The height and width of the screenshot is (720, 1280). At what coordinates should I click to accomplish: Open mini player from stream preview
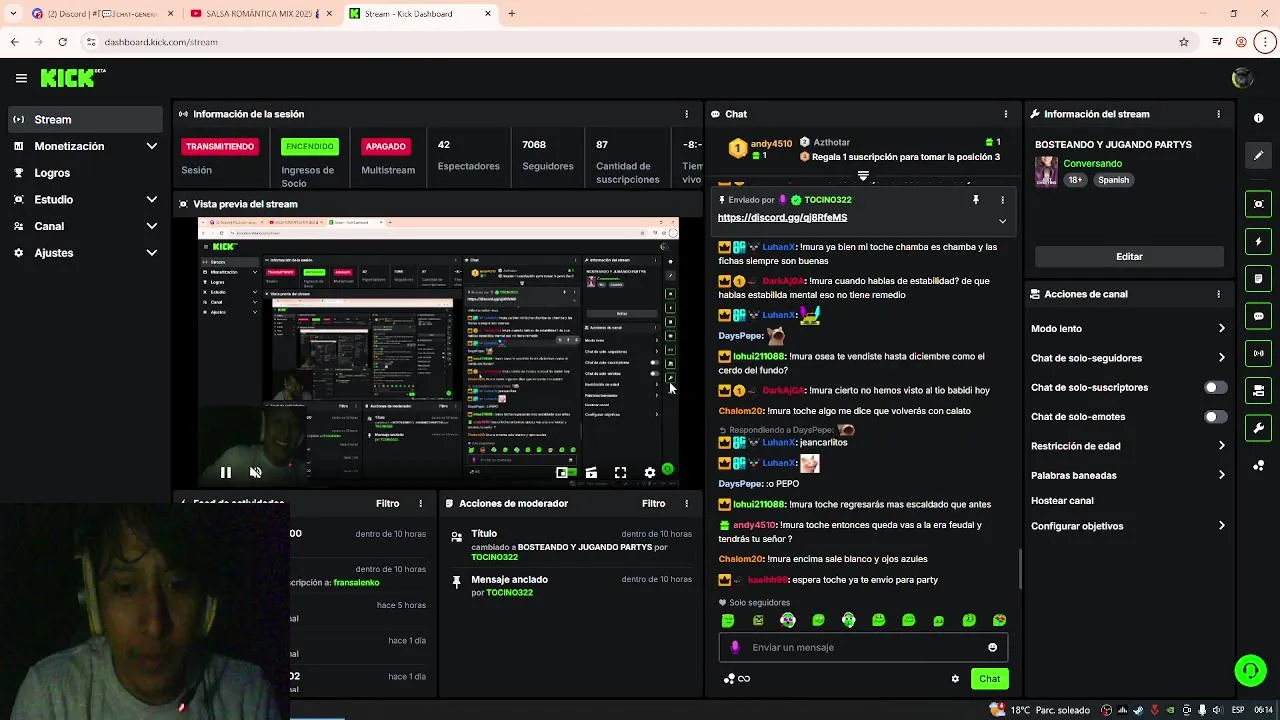(562, 473)
